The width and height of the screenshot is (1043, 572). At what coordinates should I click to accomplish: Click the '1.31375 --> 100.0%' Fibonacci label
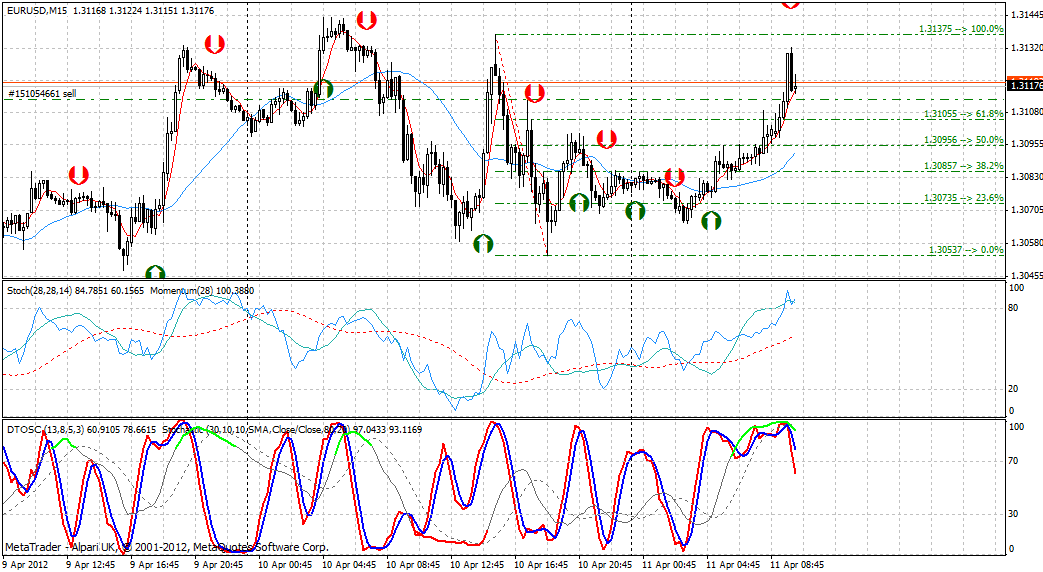[961, 29]
